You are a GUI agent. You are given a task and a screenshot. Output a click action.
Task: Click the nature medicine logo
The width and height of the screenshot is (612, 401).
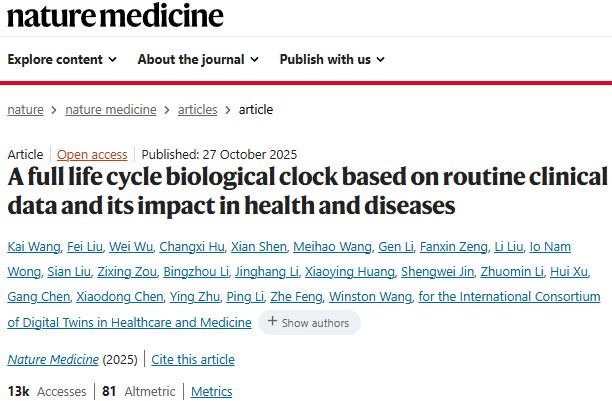click(116, 15)
